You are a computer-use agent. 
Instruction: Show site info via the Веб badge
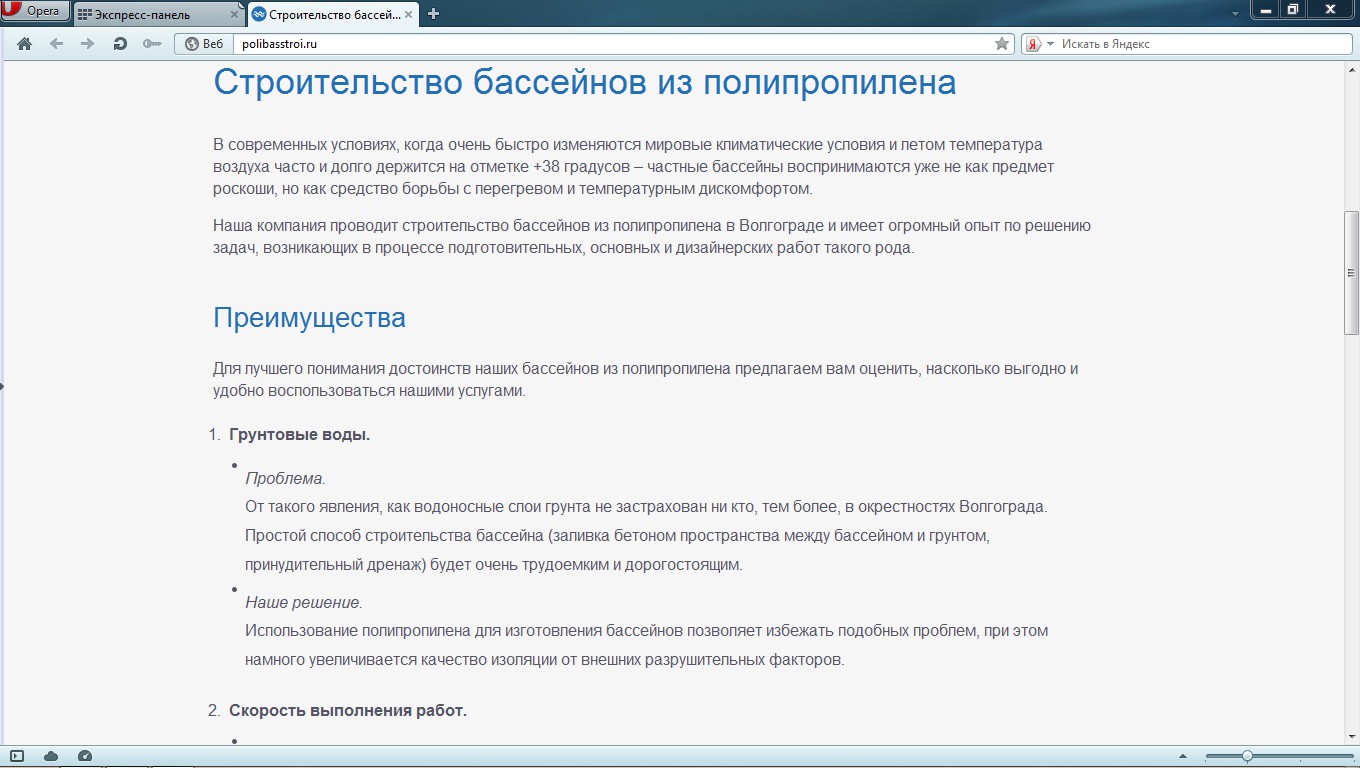pyautogui.click(x=204, y=44)
